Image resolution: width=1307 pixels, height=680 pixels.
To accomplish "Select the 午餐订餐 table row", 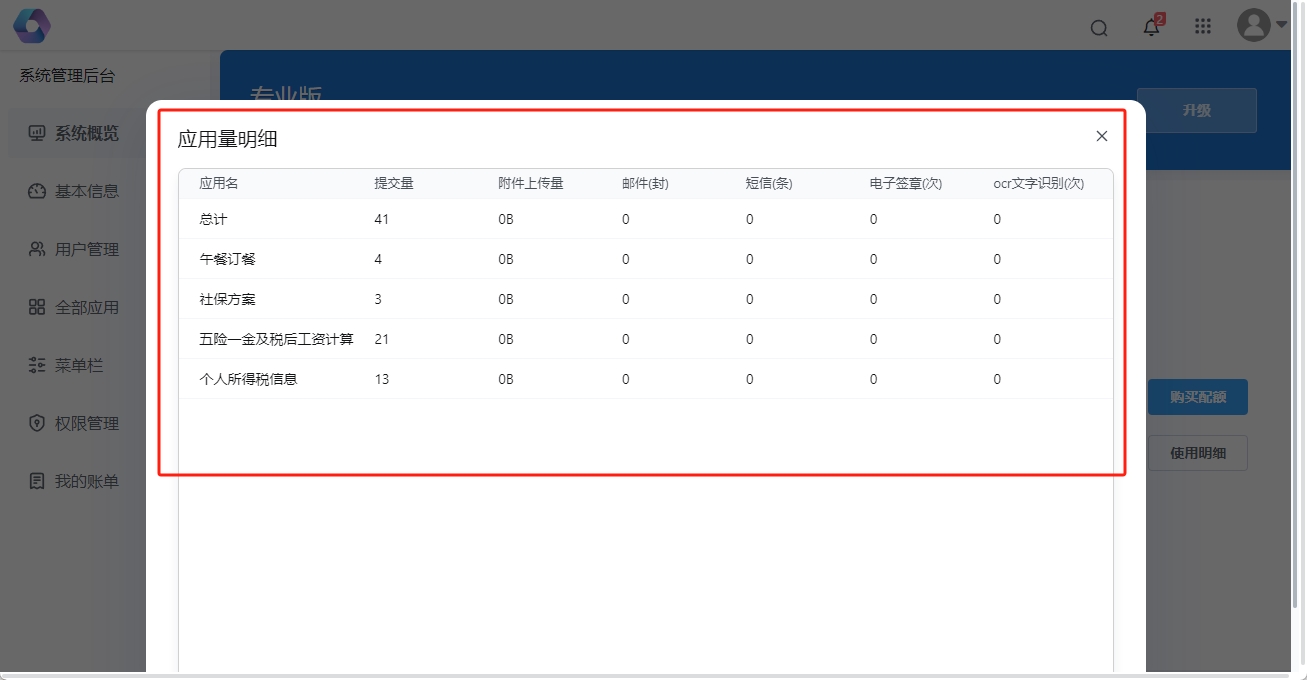I will (645, 259).
